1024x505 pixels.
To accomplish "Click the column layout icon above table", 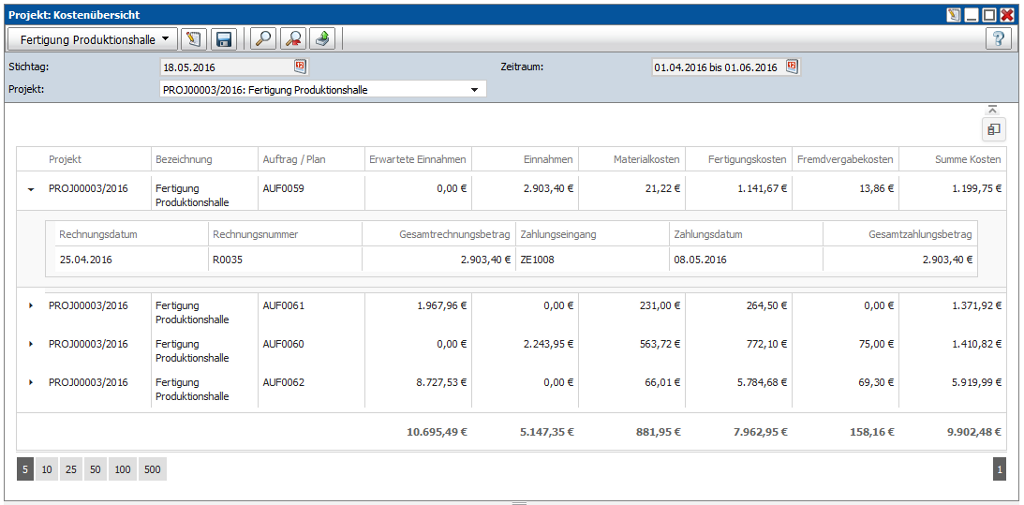I will point(993,129).
